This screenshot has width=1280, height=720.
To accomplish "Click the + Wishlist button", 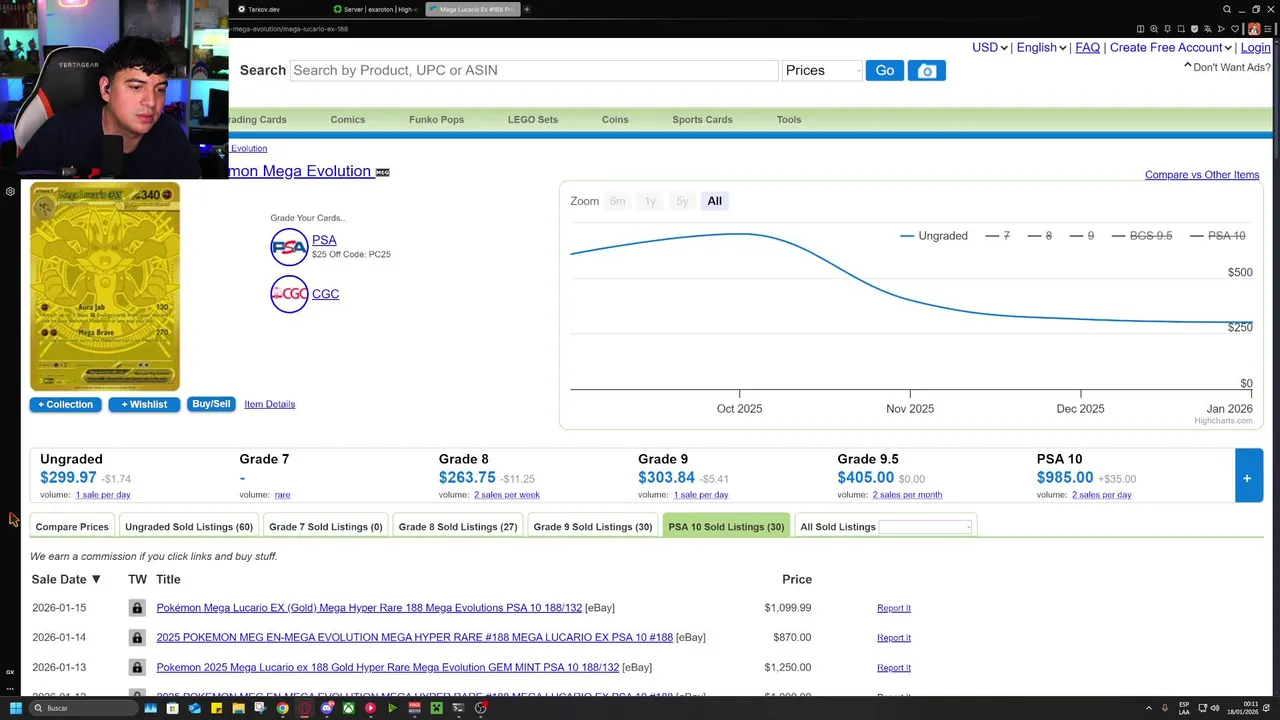I will (144, 404).
